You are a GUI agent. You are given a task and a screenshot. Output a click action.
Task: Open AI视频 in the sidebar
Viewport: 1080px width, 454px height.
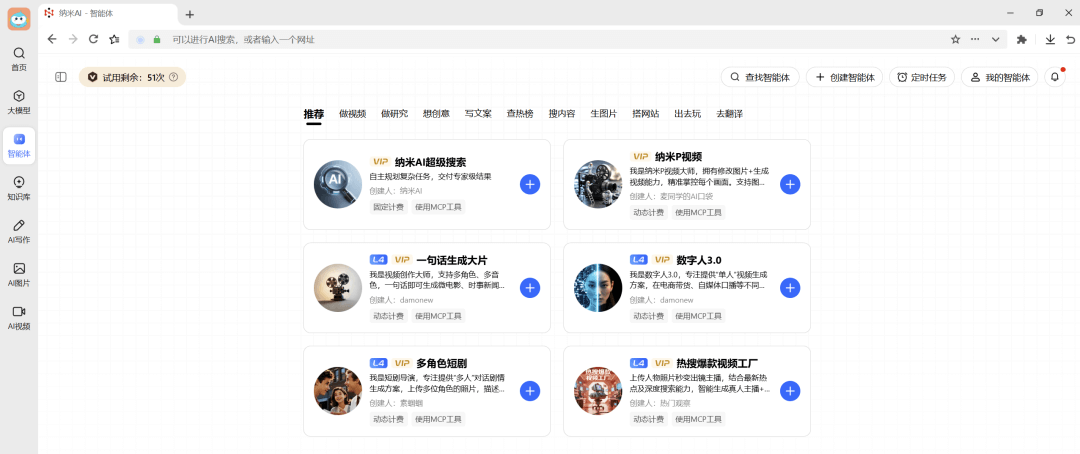click(19, 317)
